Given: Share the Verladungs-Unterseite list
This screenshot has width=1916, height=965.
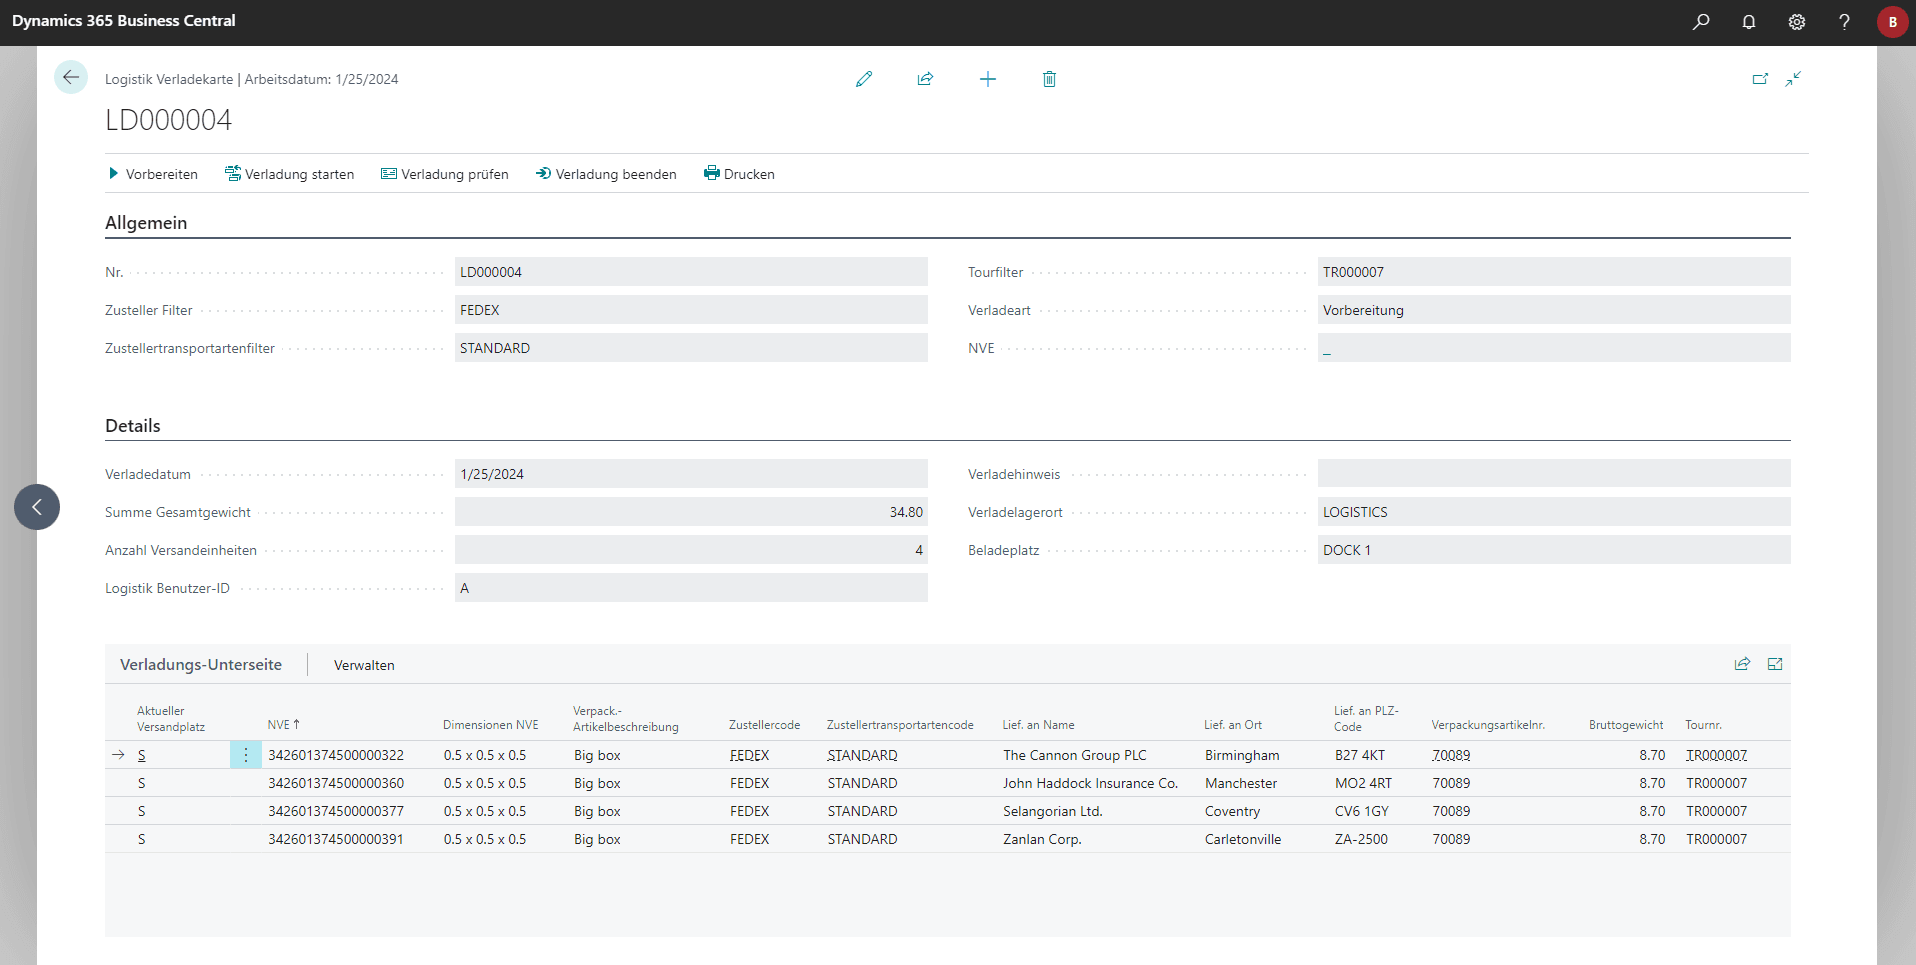Looking at the screenshot, I should click(1742, 664).
